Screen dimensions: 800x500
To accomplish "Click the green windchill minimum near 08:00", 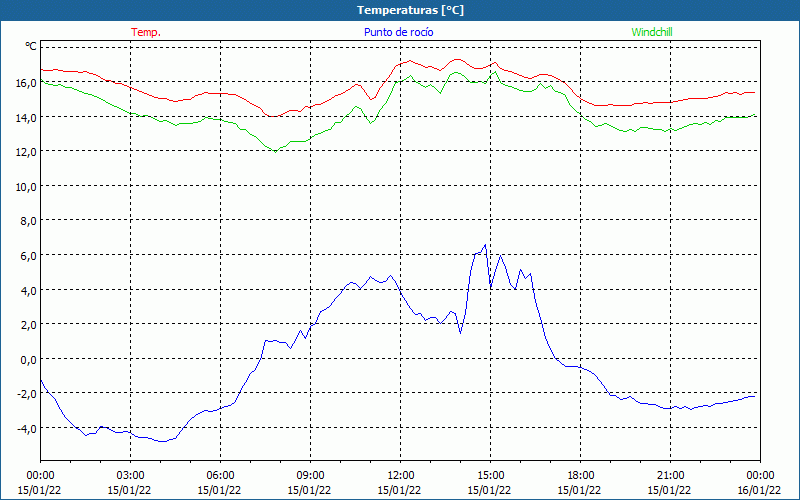I will [x=276, y=152].
